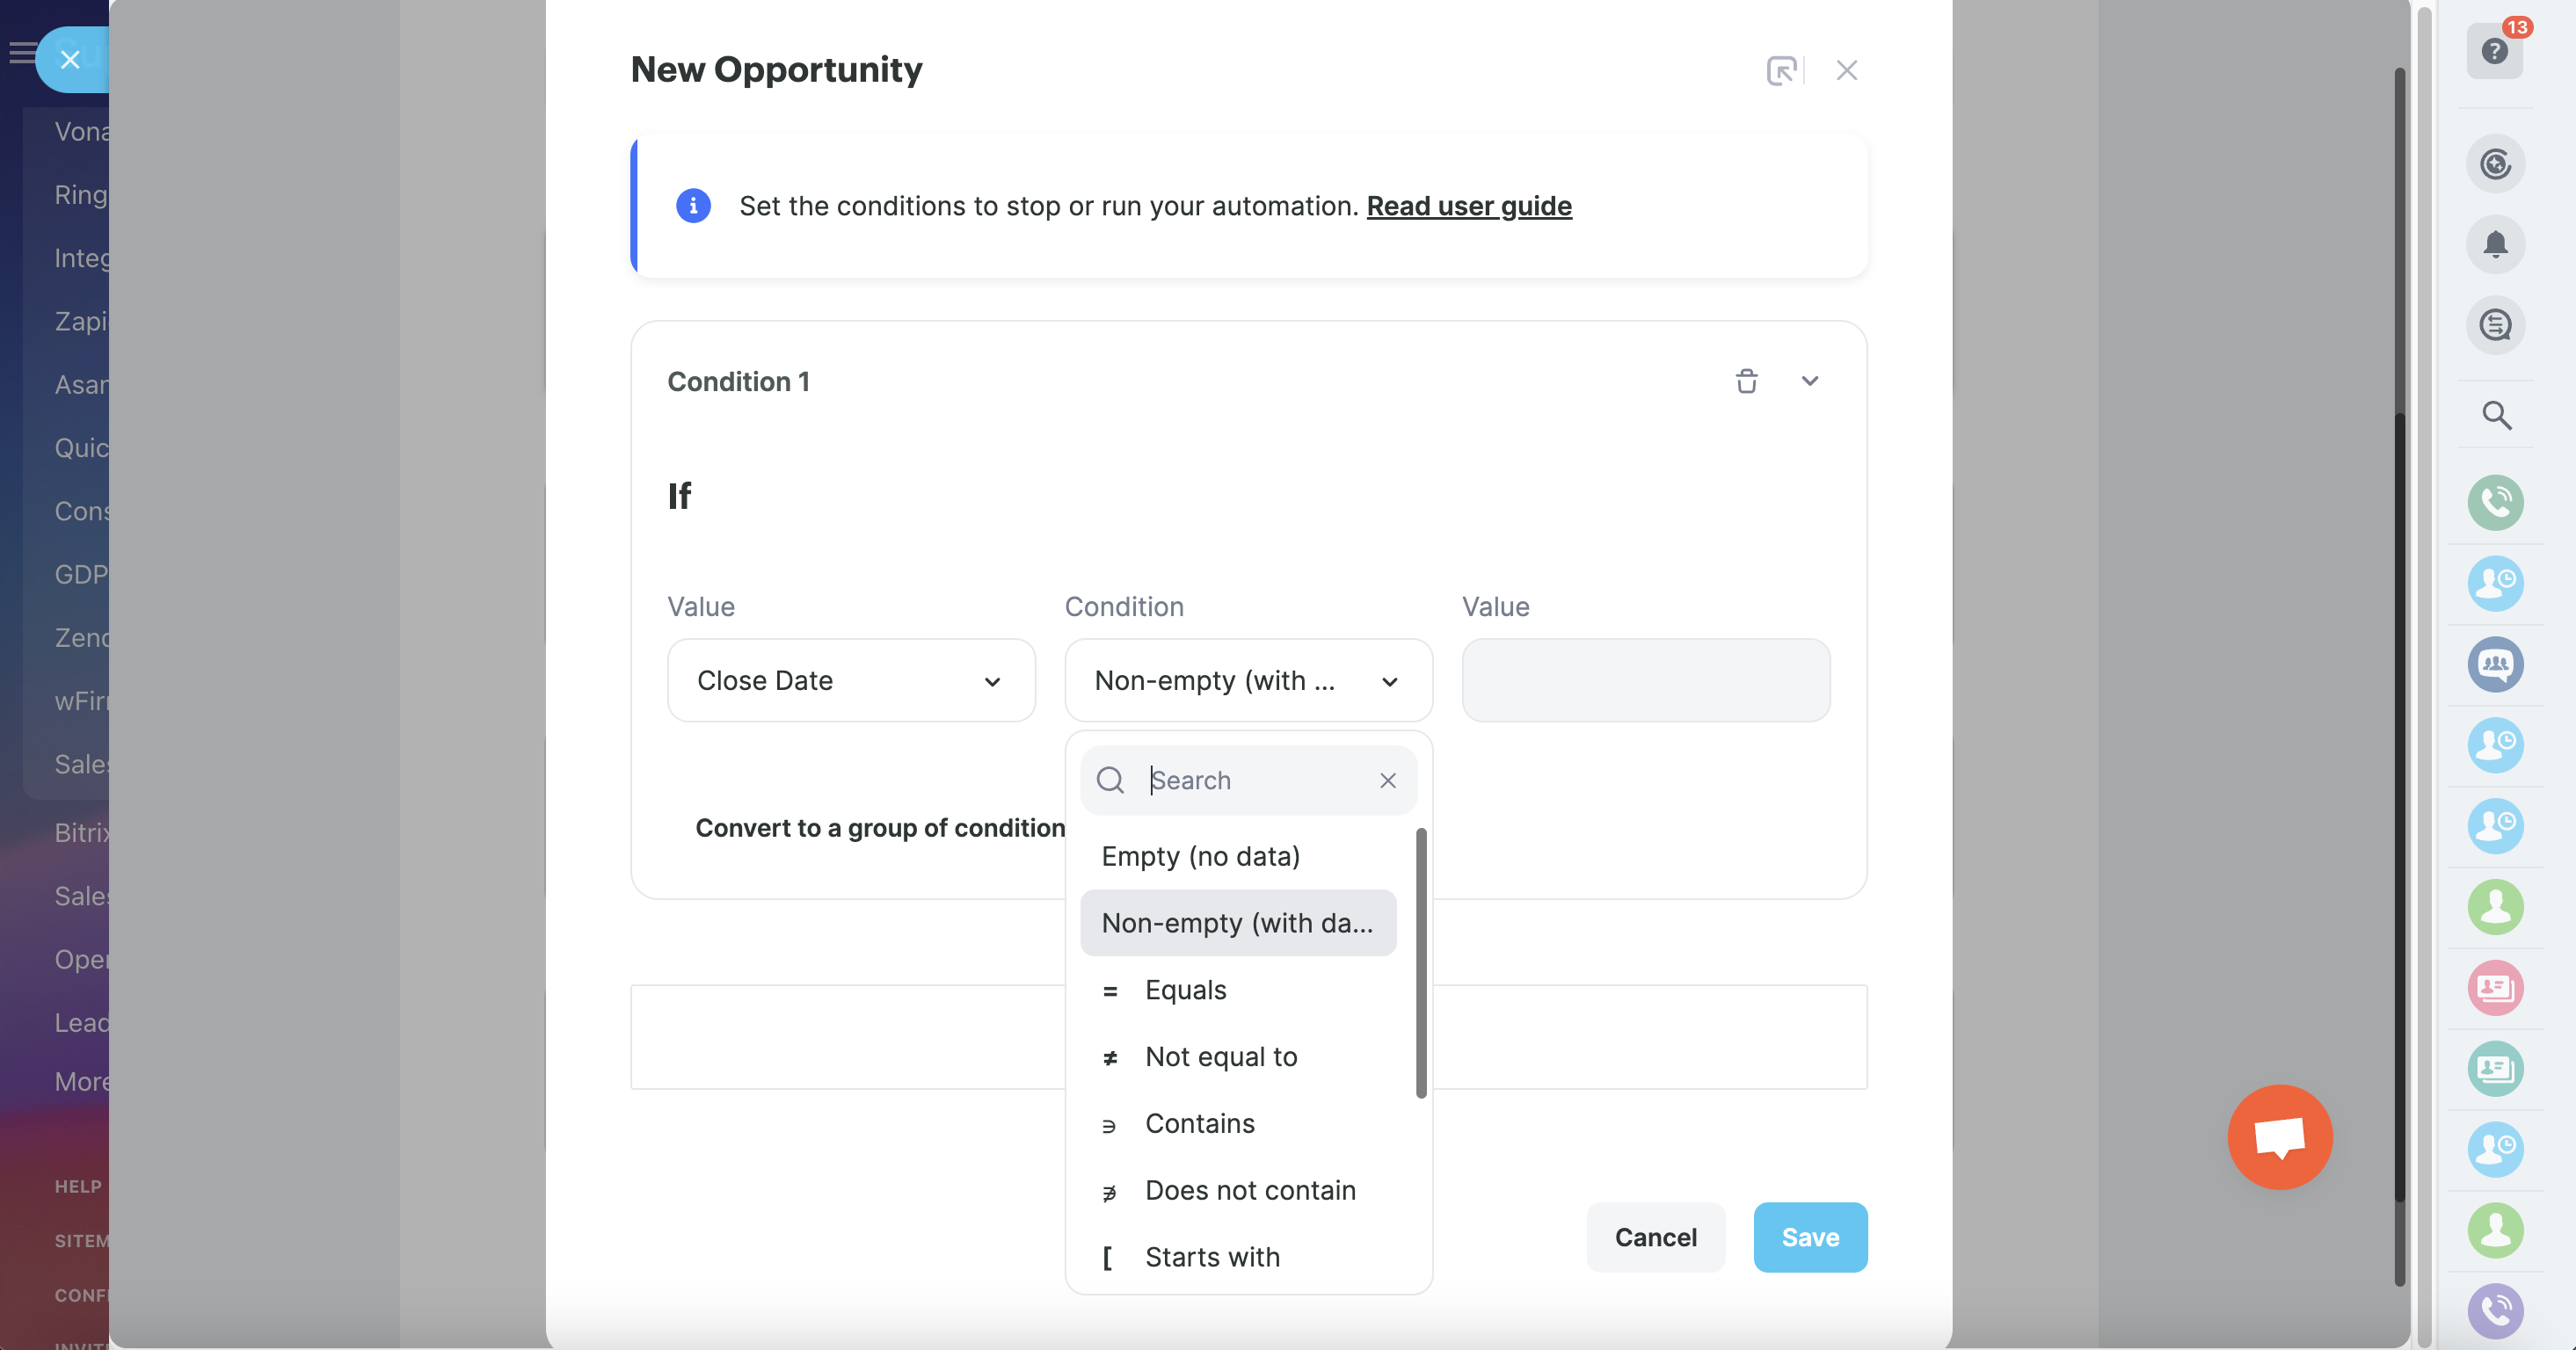Open the orange chat bubble button
The height and width of the screenshot is (1350, 2576).
(2279, 1137)
